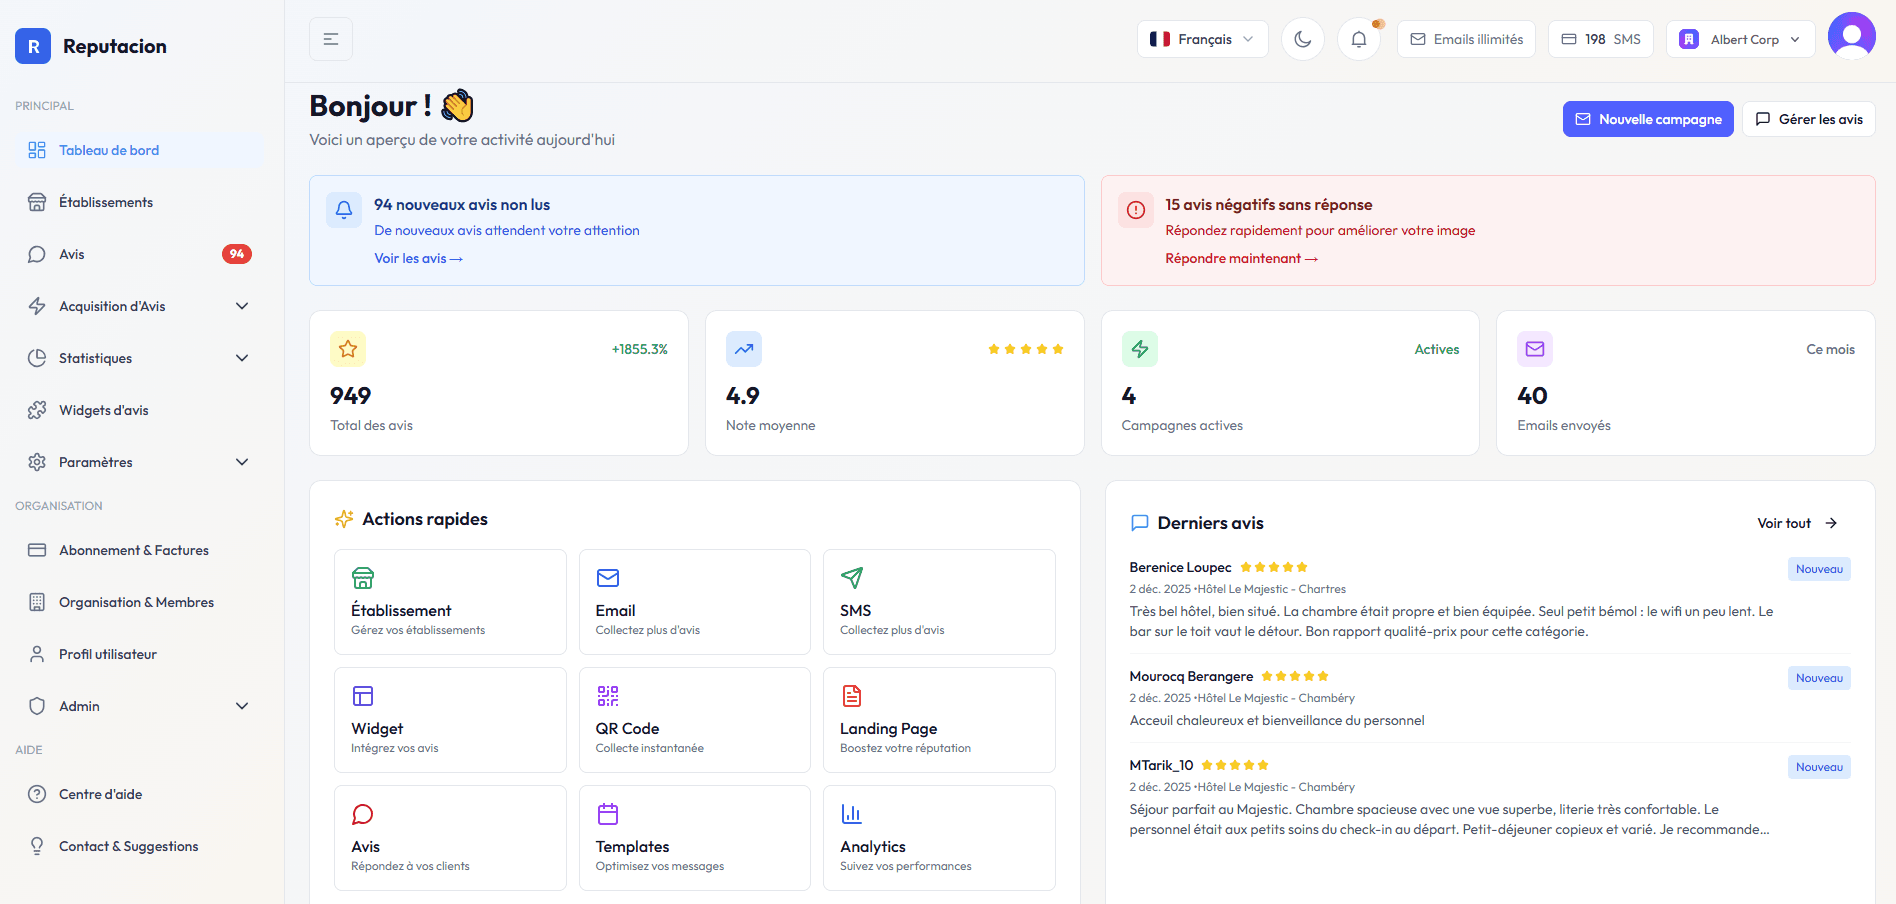Screen dimensions: 1896x904
Task: Open the user avatar profile menu
Action: [1851, 37]
